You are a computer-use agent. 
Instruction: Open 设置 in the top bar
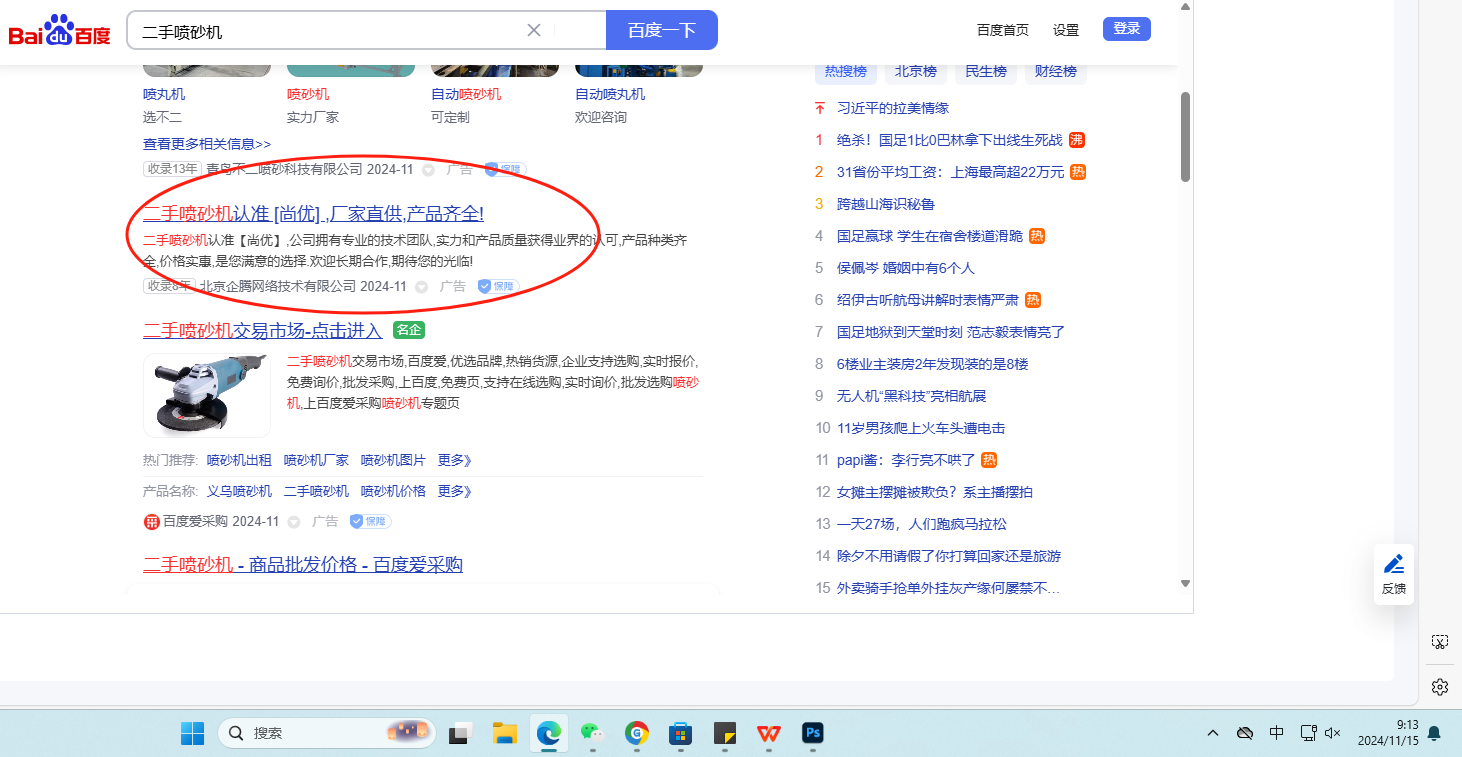pos(1066,30)
